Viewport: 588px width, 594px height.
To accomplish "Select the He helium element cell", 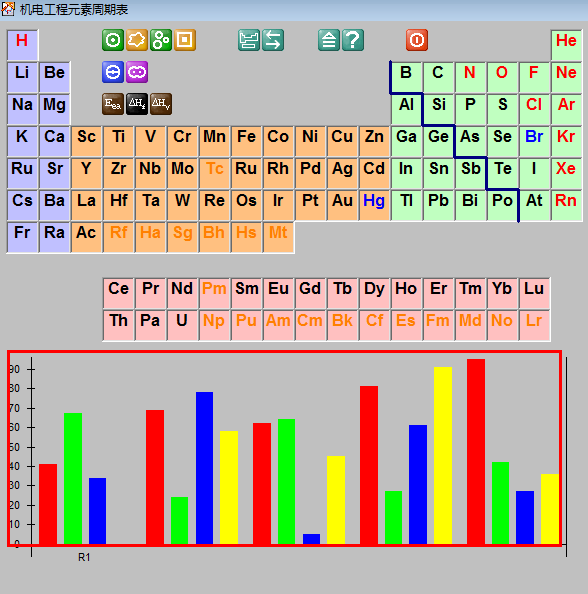I will (x=566, y=45).
